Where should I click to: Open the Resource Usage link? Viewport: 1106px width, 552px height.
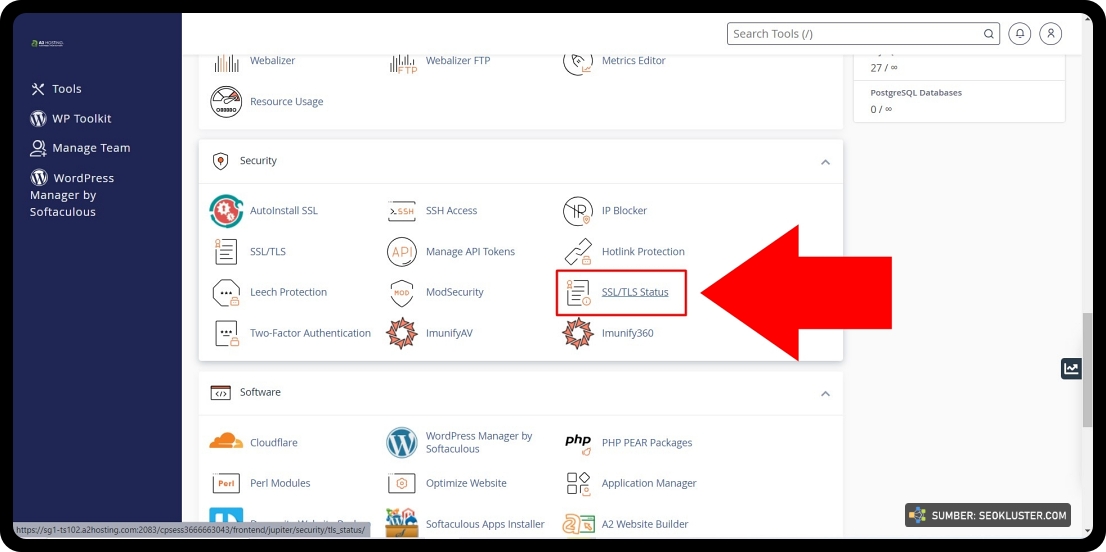(x=286, y=102)
